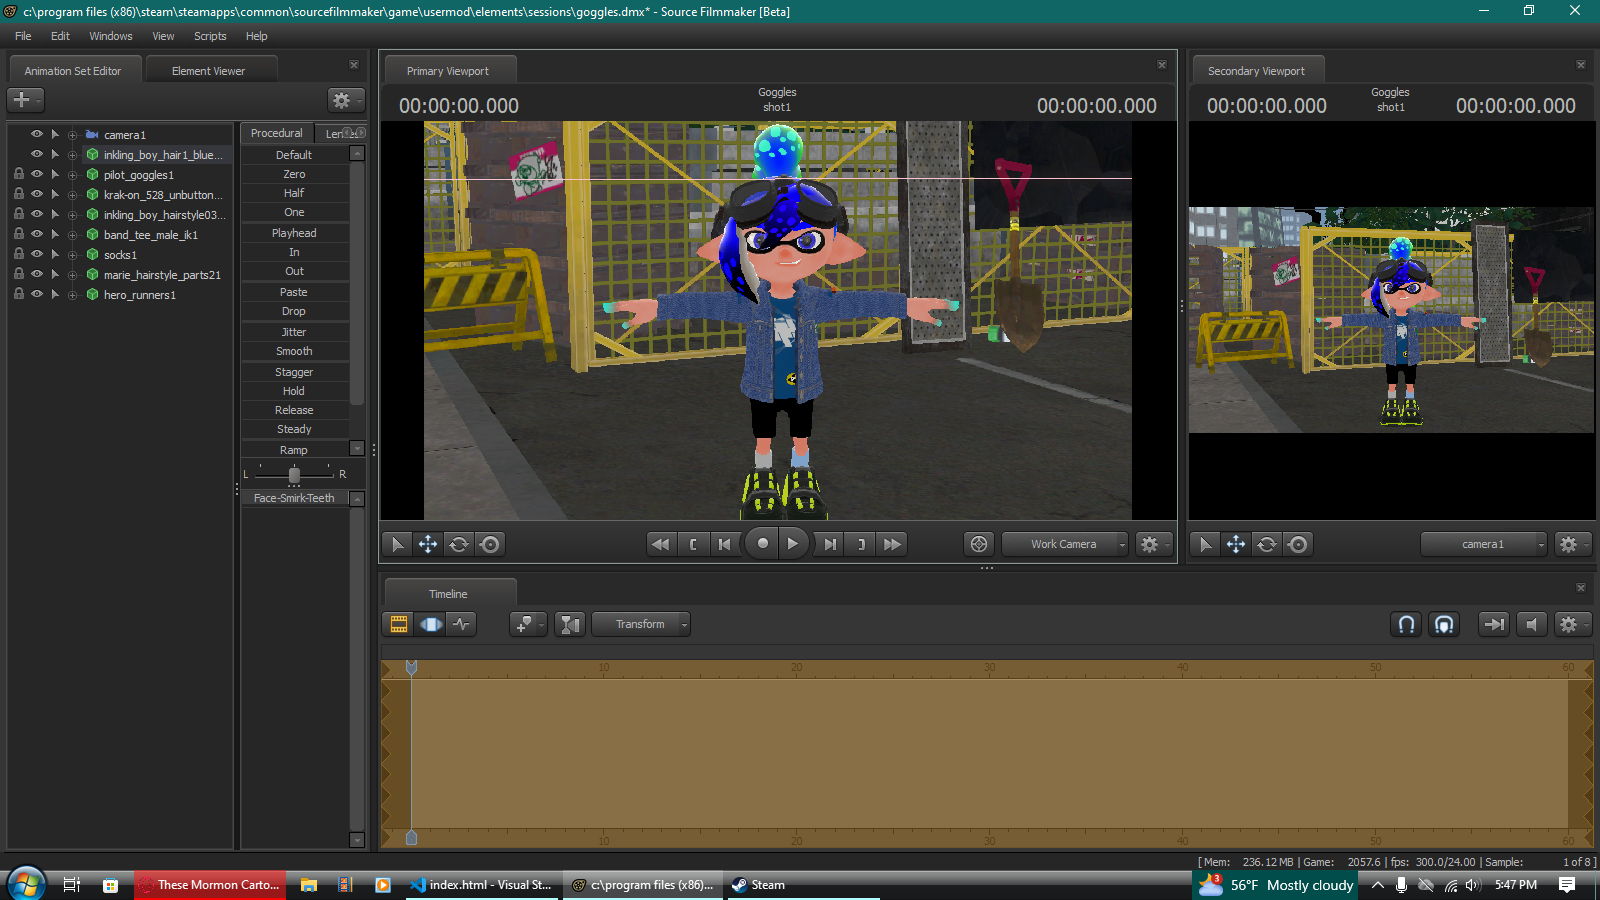This screenshot has width=1600, height=900.
Task: Click the add animation set plus button
Action: pos(21,100)
